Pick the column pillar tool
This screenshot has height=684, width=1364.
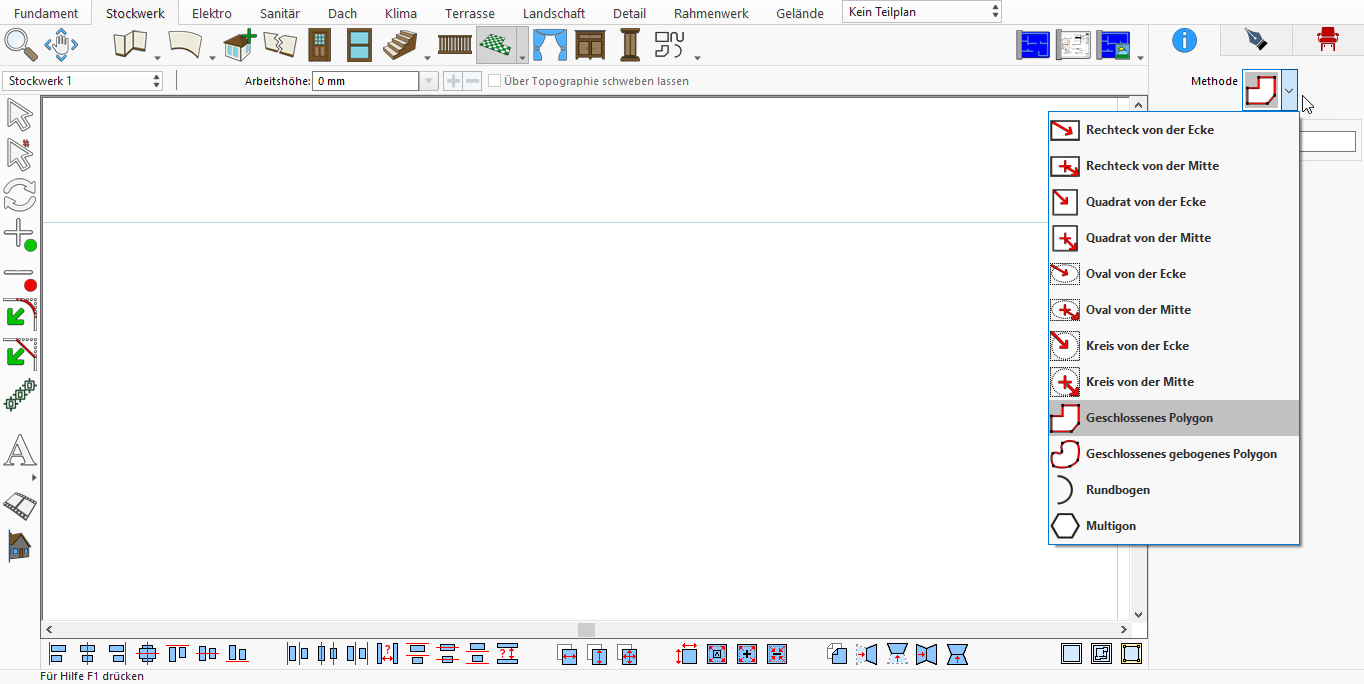tap(630, 45)
